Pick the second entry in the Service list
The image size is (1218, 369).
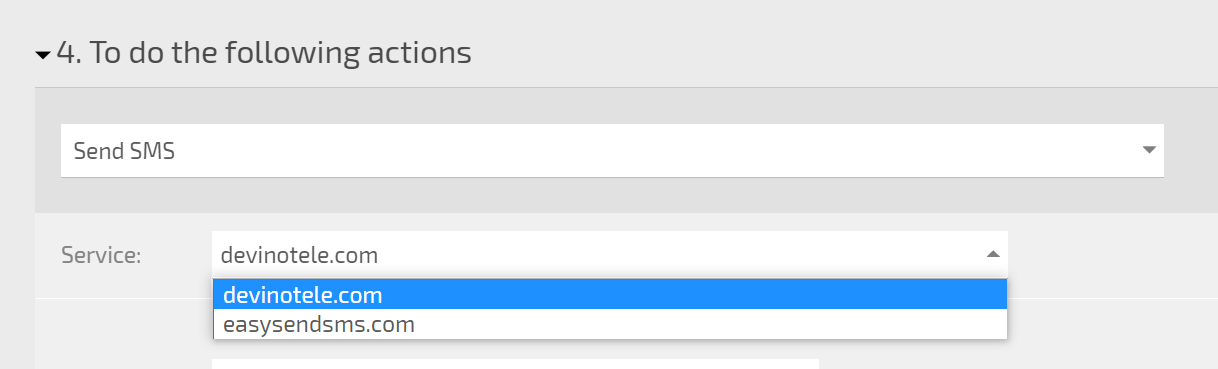click(609, 325)
